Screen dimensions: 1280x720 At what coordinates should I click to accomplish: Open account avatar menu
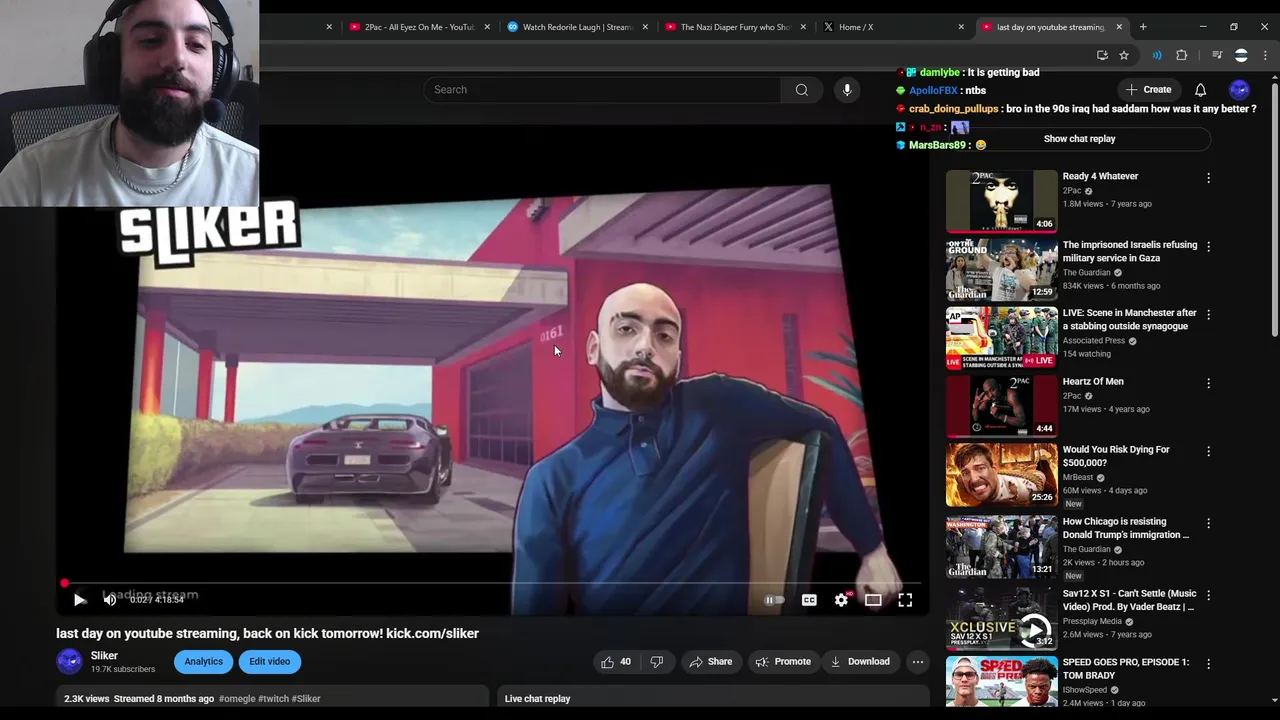(1239, 90)
